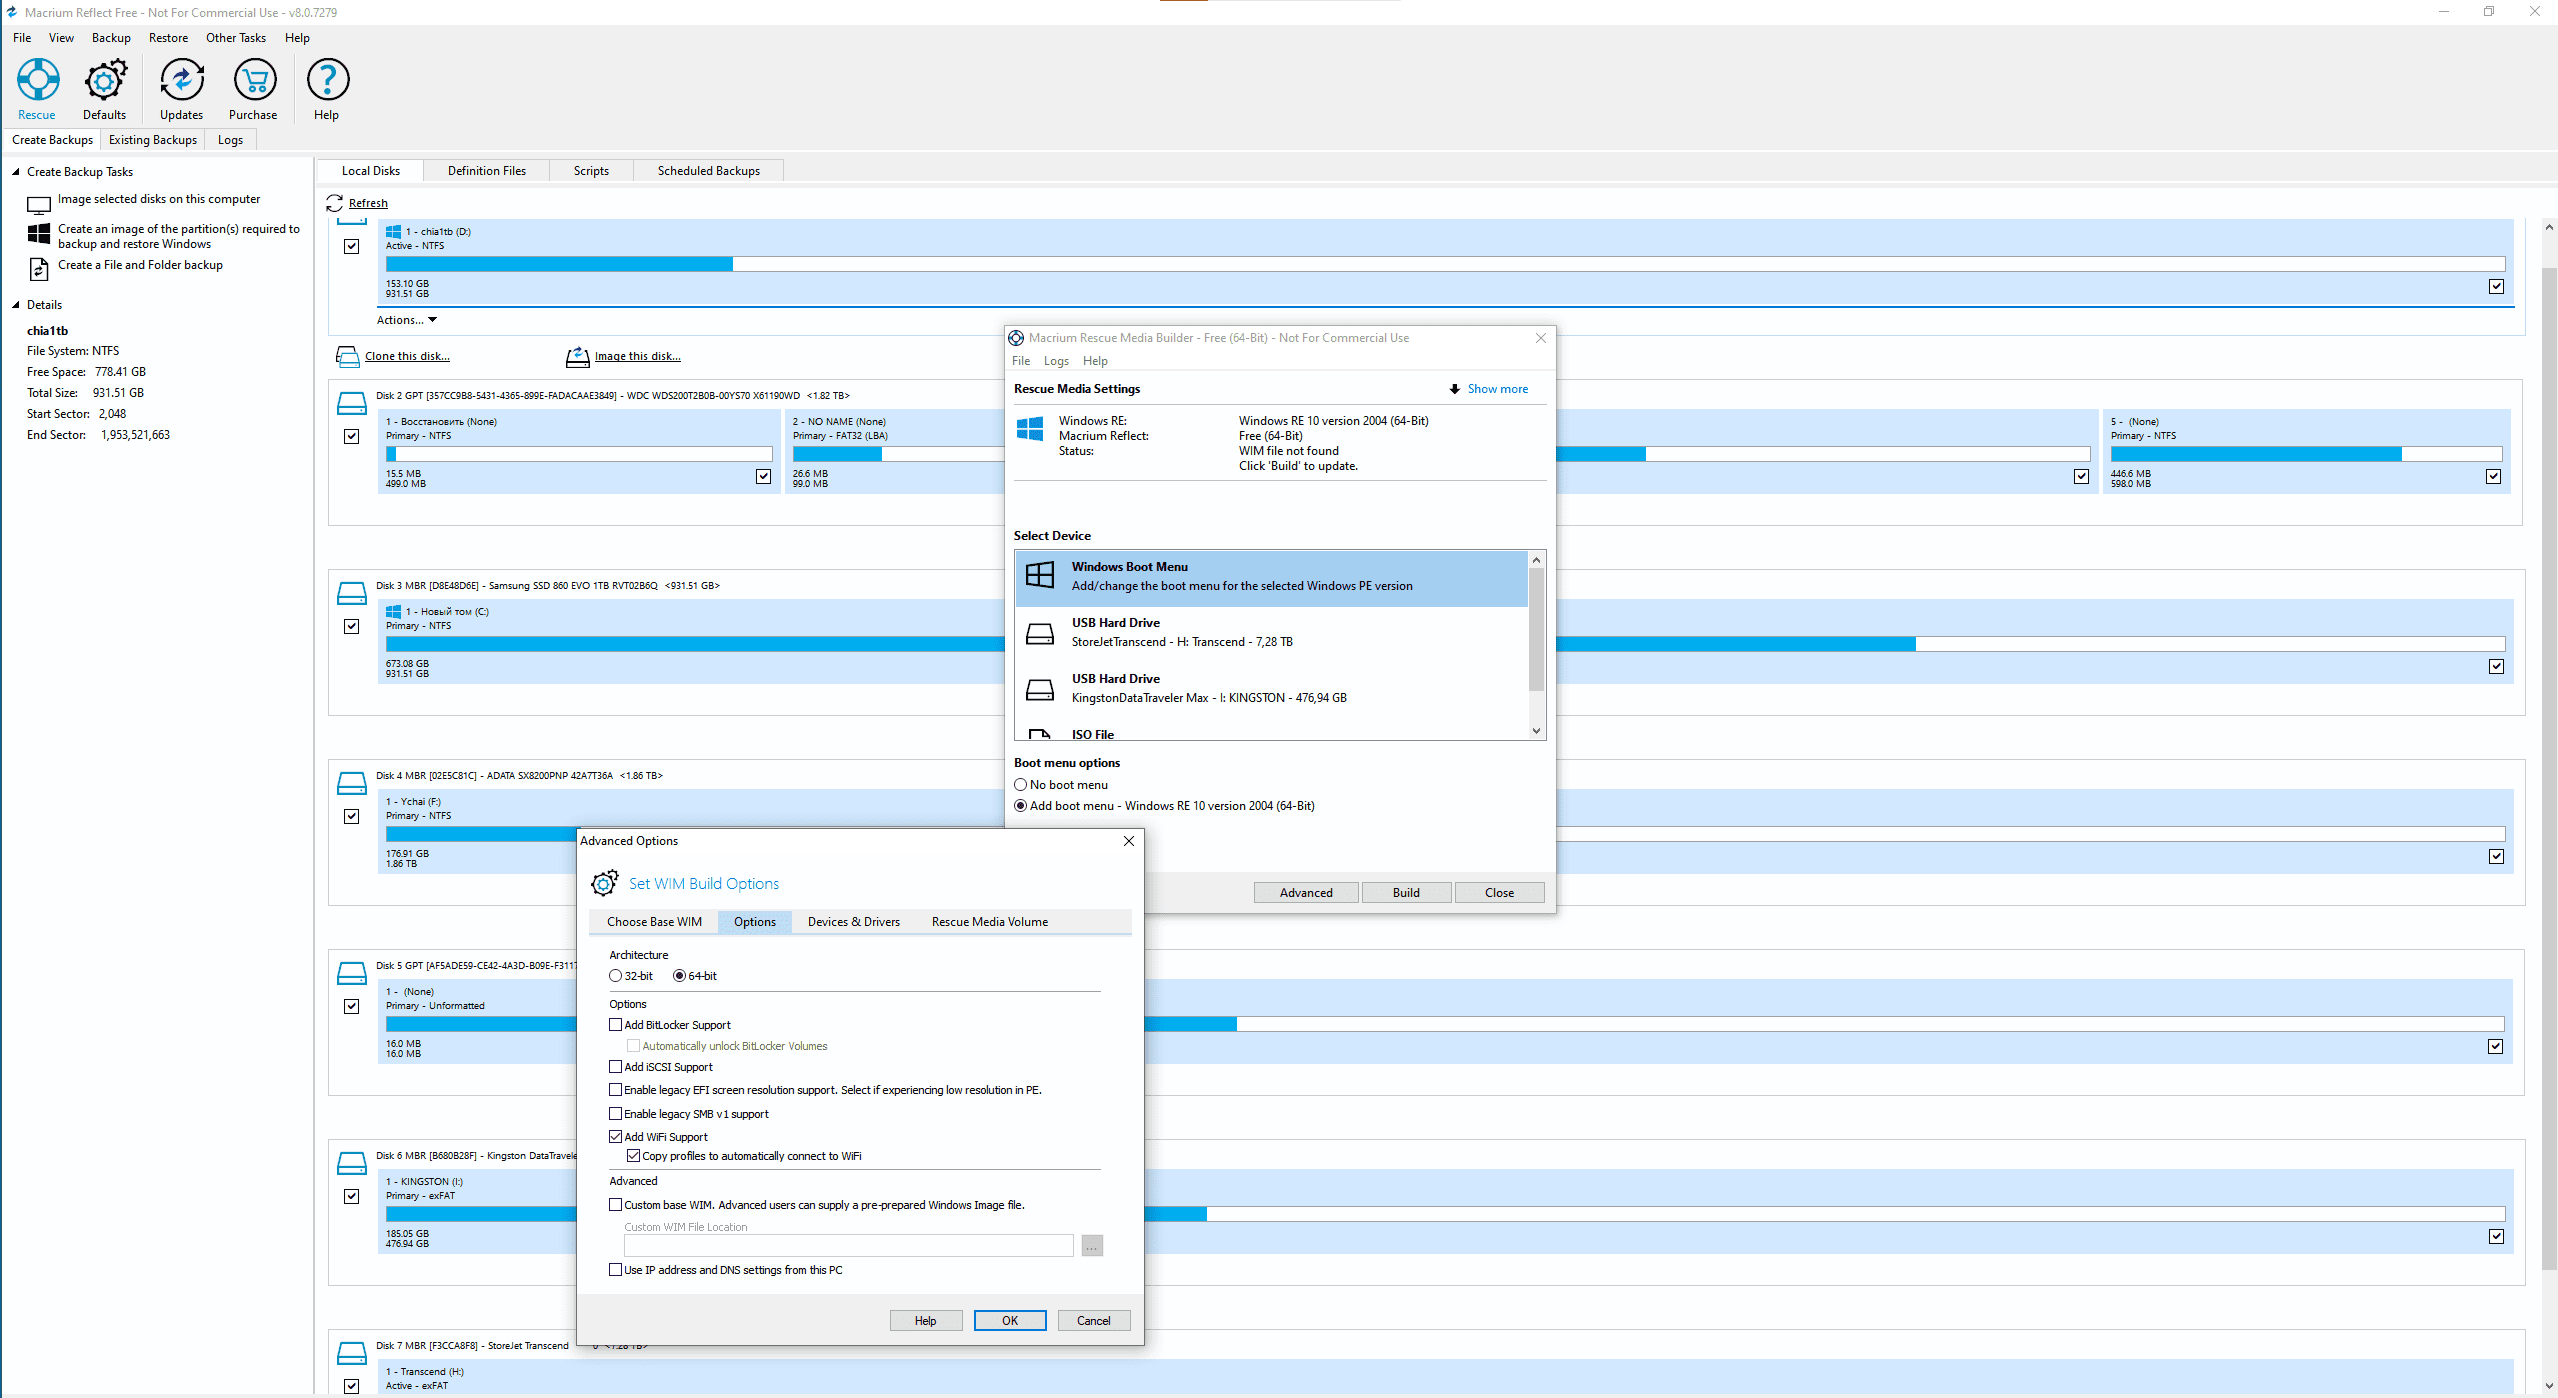This screenshot has height=1398, width=2558.
Task: Click the Clone this disk icon
Action: pyautogui.click(x=347, y=357)
